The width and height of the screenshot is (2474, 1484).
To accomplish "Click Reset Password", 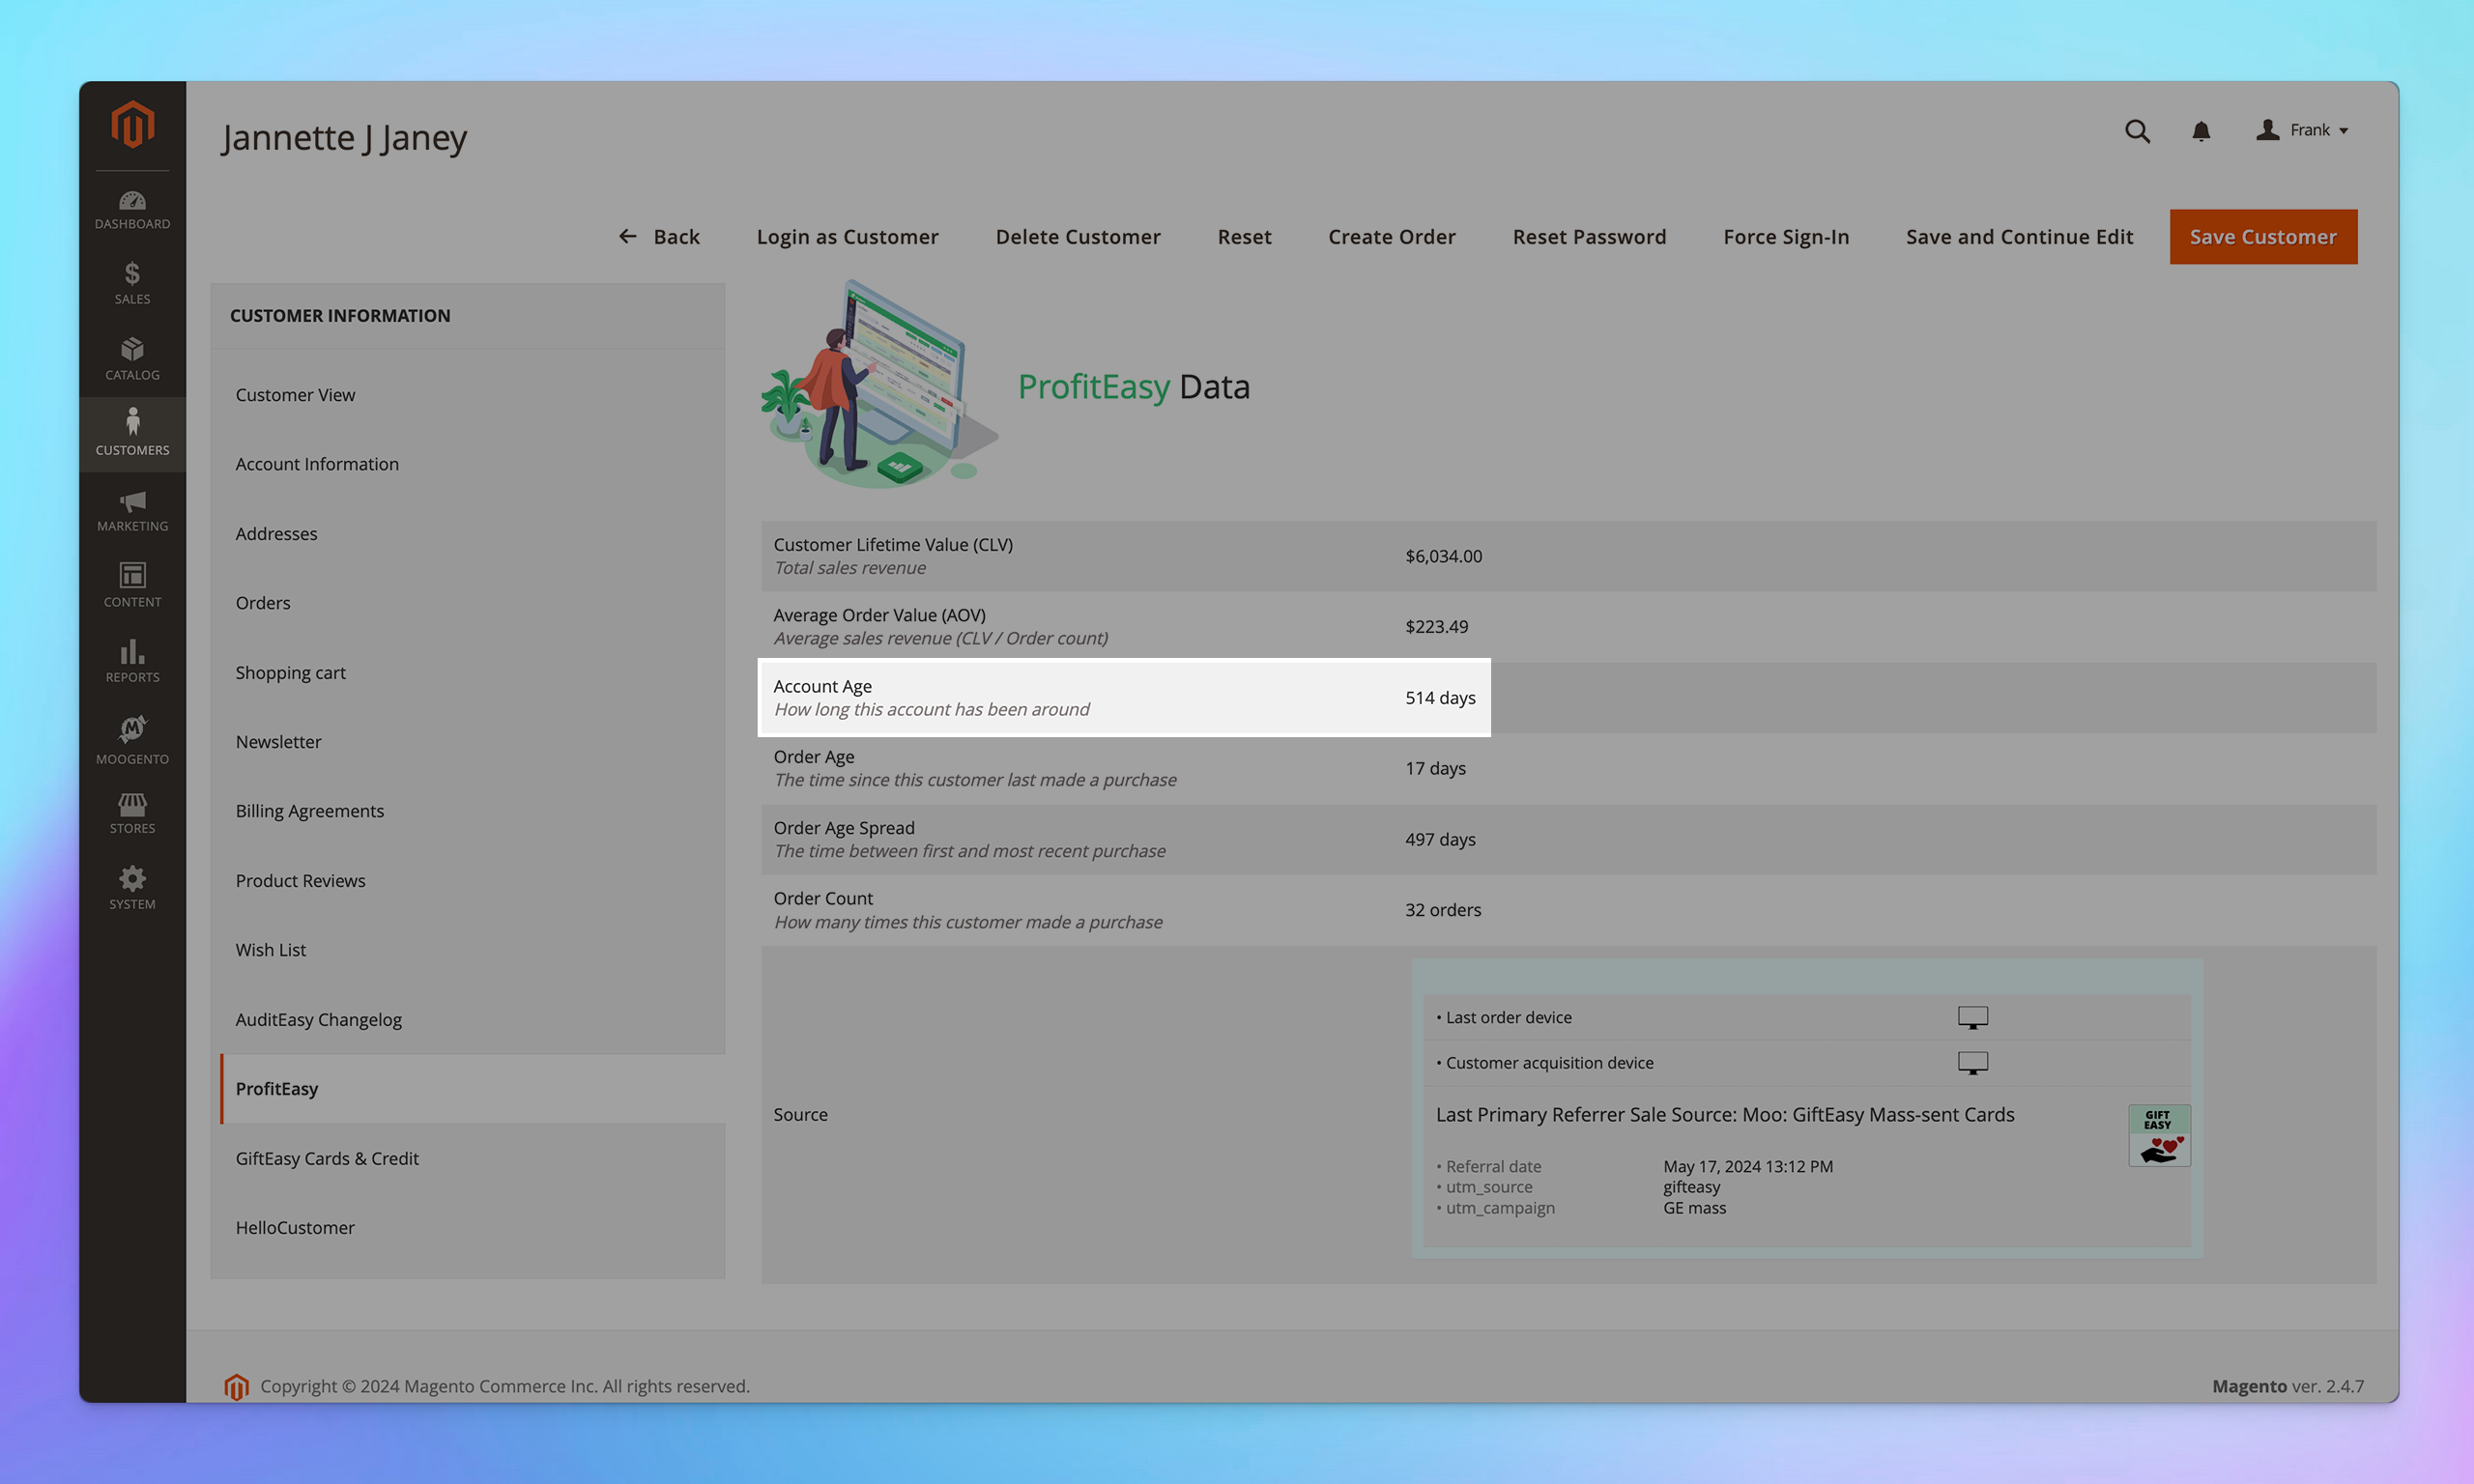I will point(1589,237).
